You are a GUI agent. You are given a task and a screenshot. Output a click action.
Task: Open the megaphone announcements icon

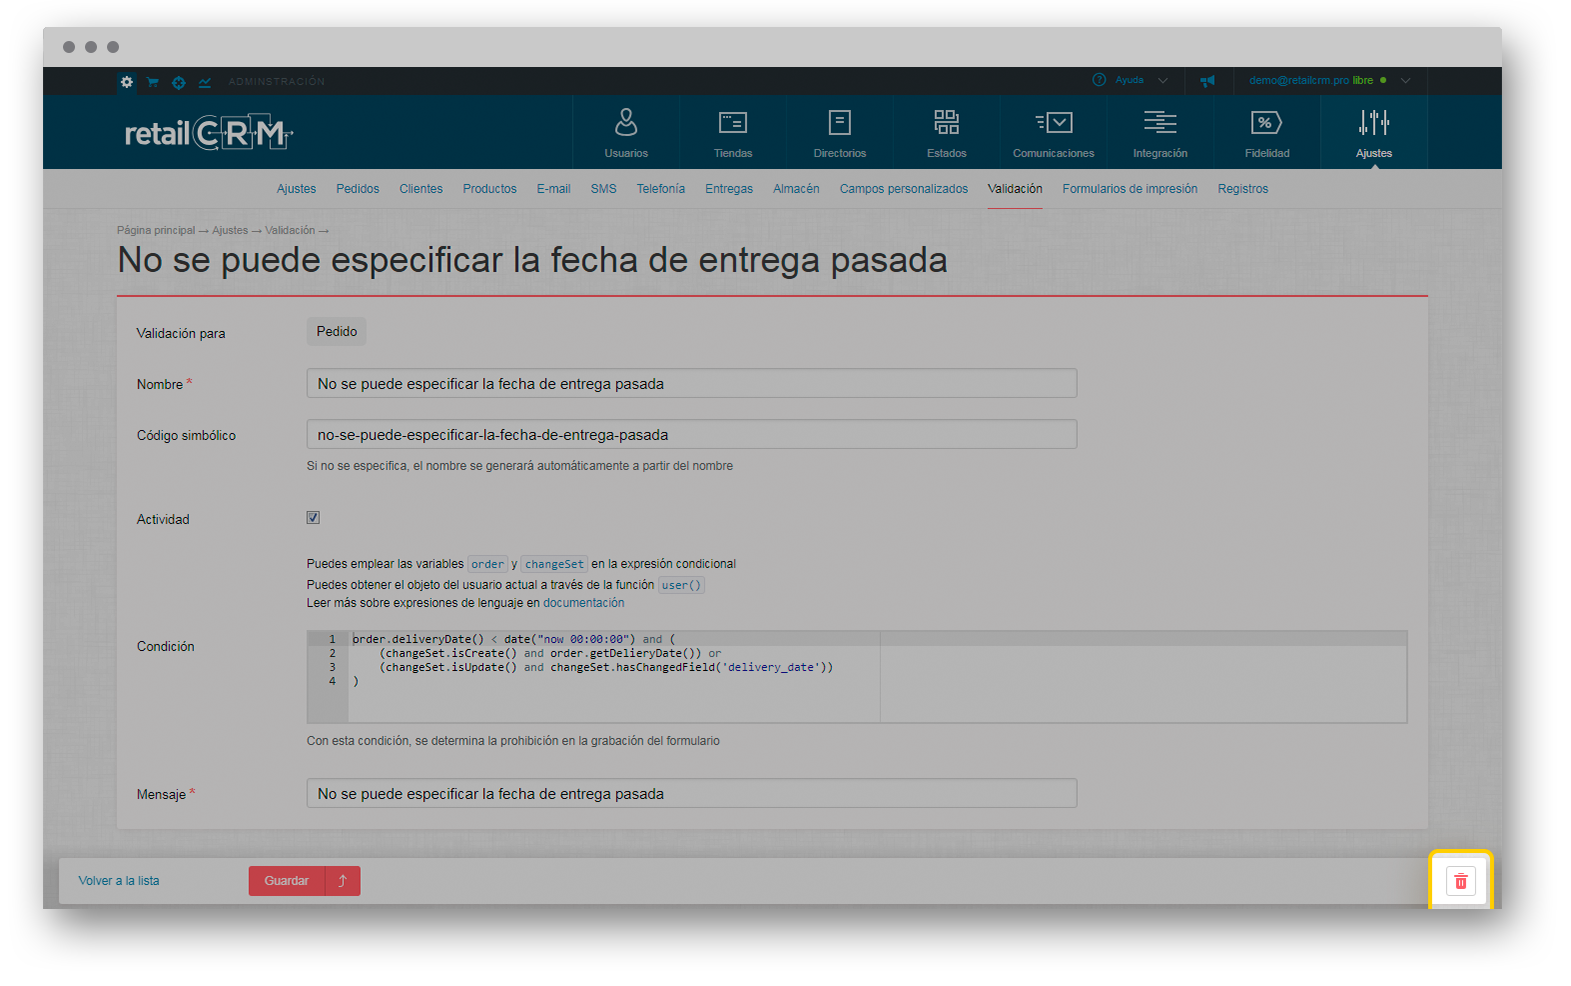pyautogui.click(x=1207, y=81)
